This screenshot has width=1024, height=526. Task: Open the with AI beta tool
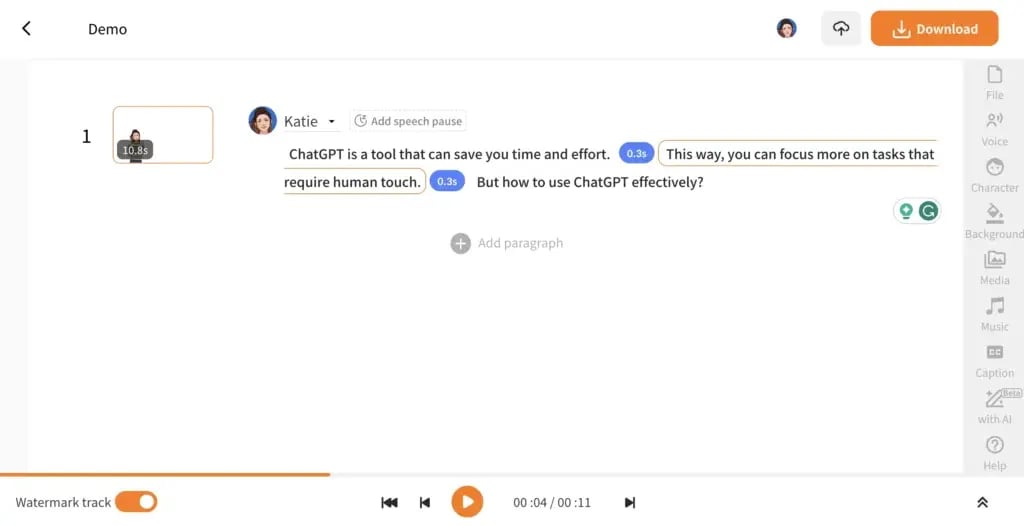994,406
